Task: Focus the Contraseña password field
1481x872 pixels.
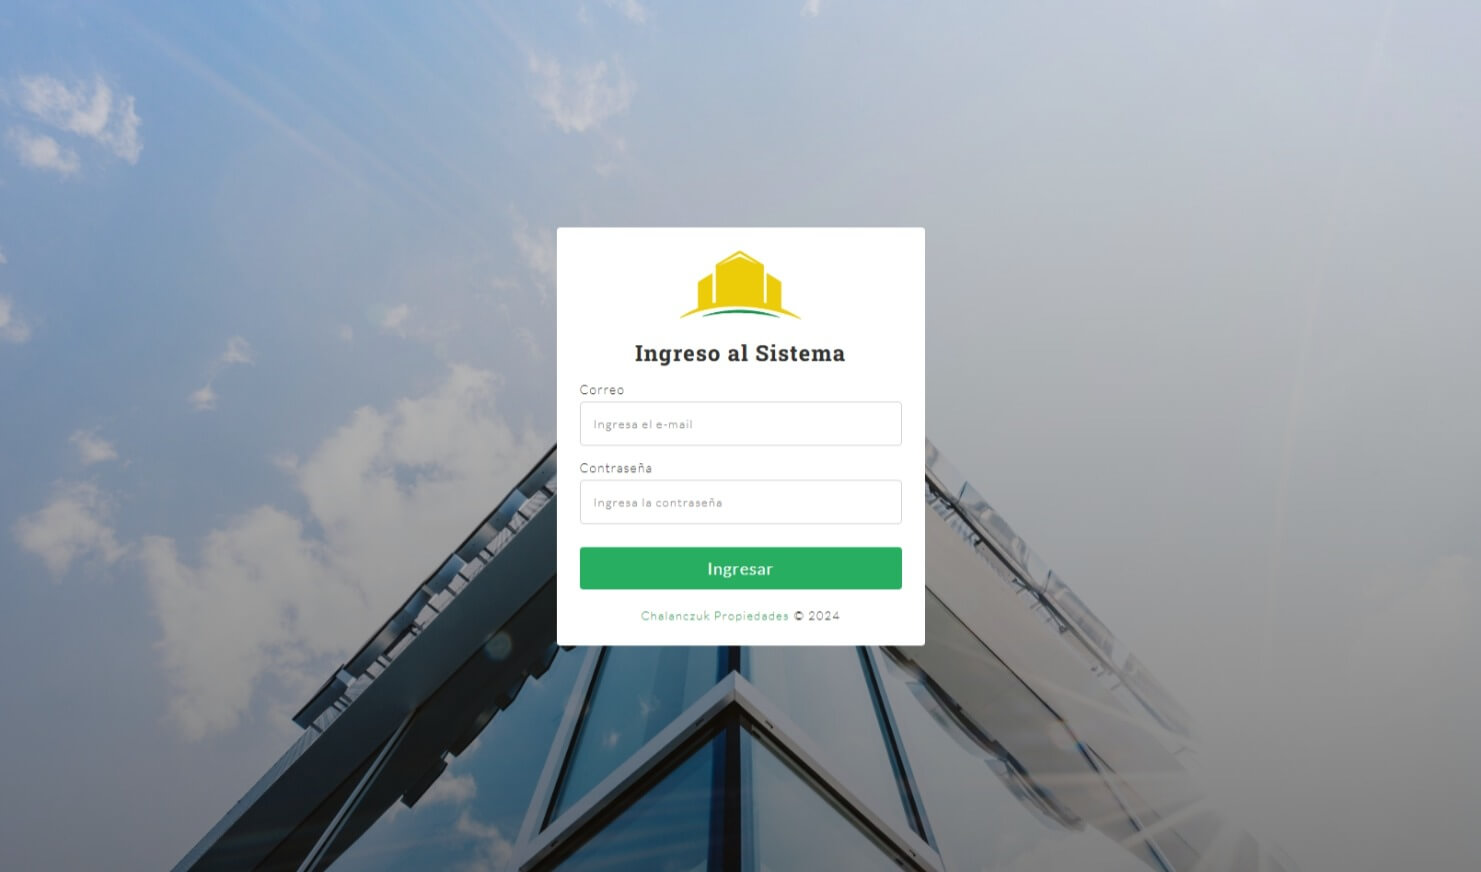Action: (740, 502)
